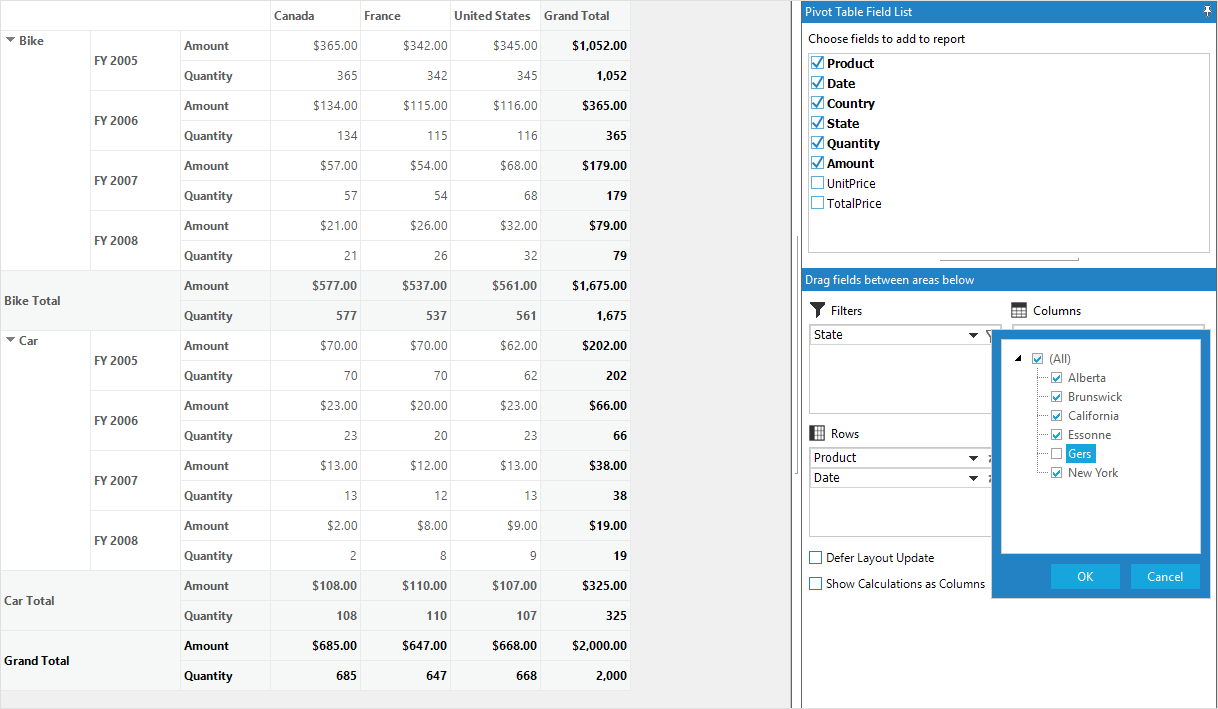Uncheck Essonne in the state filter
The width and height of the screenshot is (1218, 709).
[1056, 435]
